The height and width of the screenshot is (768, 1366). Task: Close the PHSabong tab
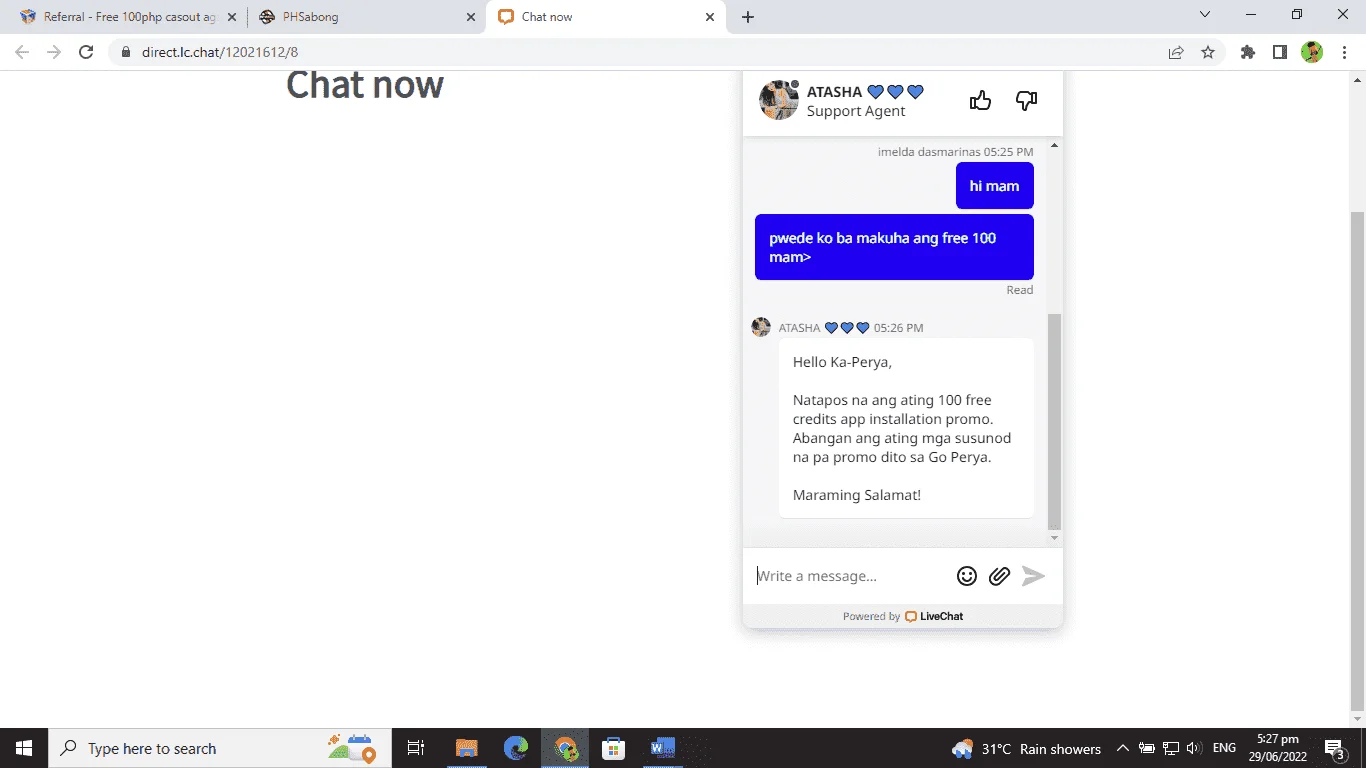pyautogui.click(x=472, y=17)
